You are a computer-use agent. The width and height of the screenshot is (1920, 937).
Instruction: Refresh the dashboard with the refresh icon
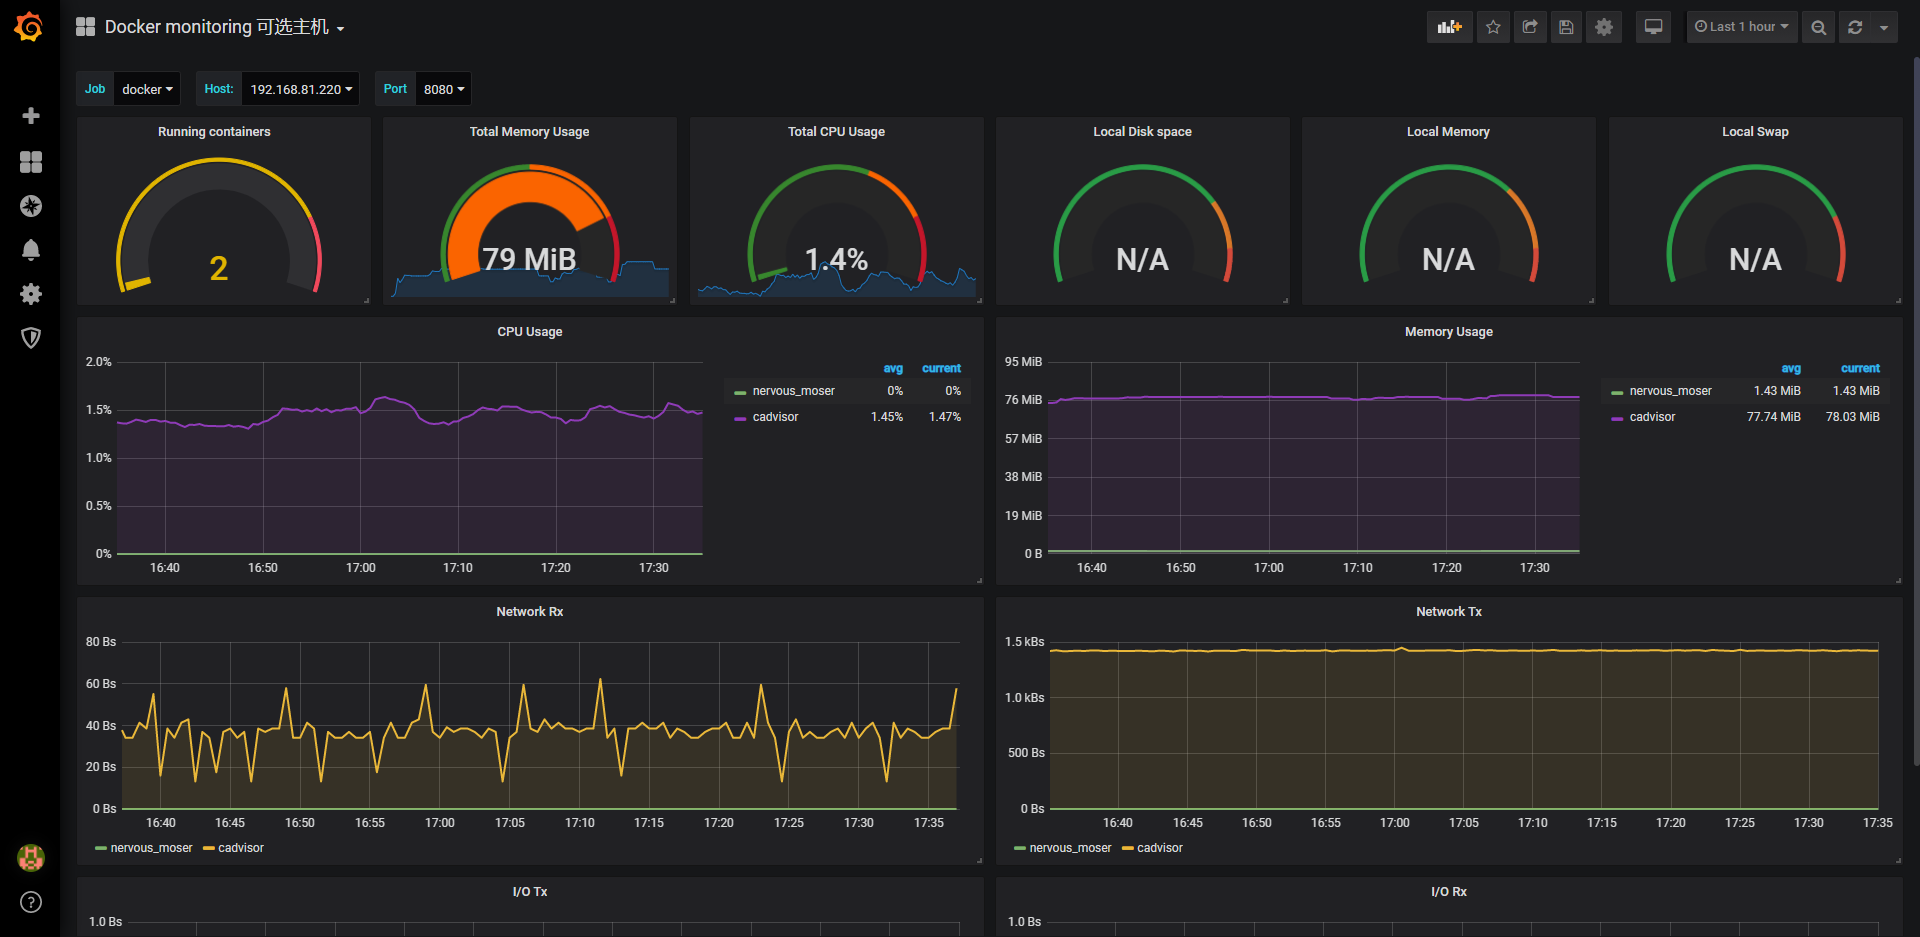point(1857,27)
